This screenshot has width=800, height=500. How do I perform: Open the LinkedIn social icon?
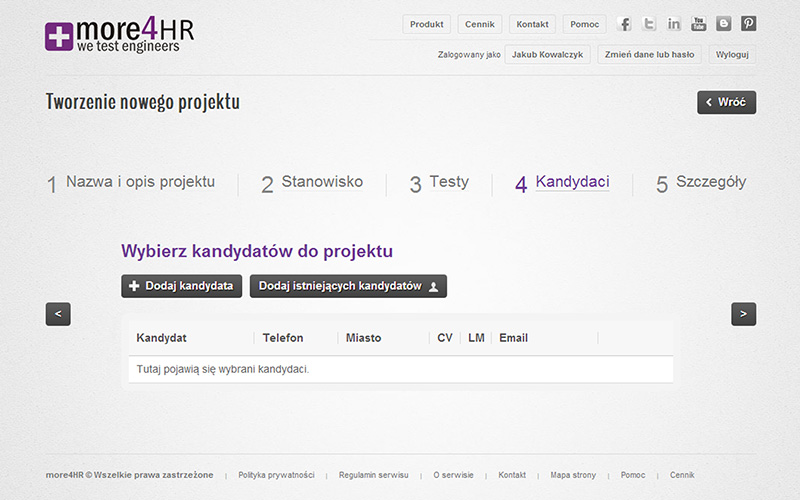[673, 24]
